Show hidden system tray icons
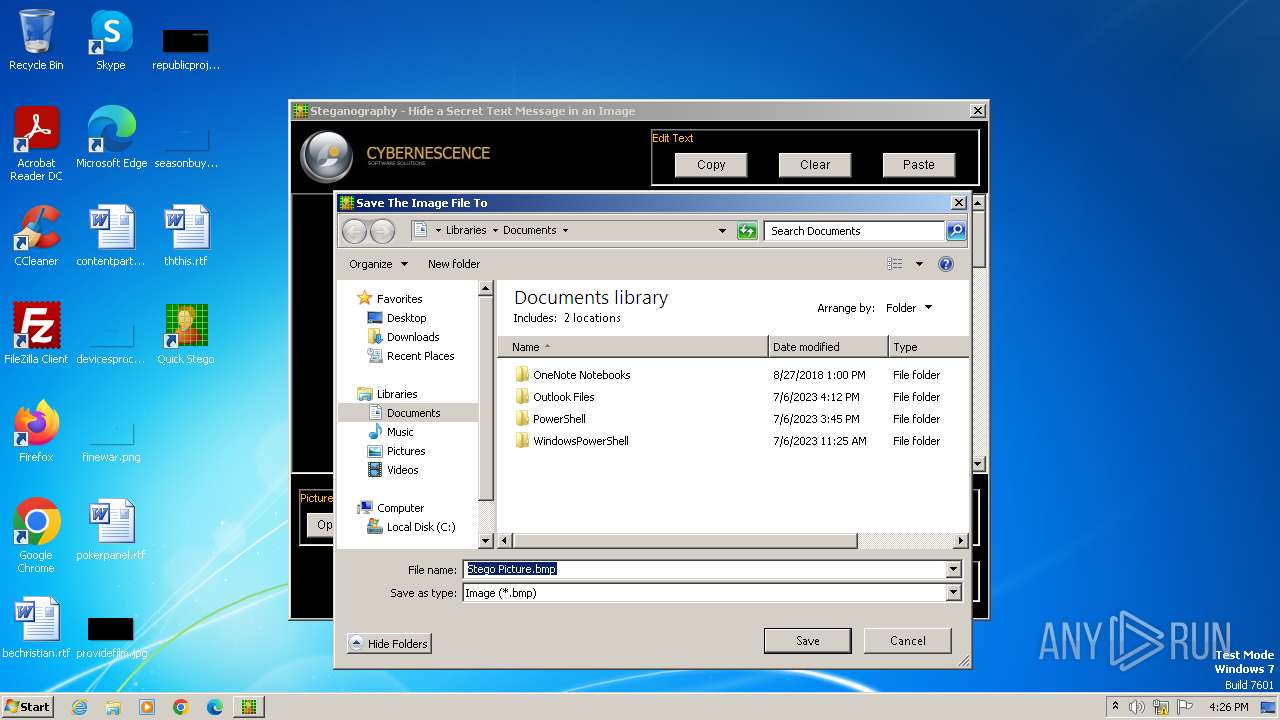The width and height of the screenshot is (1280, 720). [x=1115, y=707]
